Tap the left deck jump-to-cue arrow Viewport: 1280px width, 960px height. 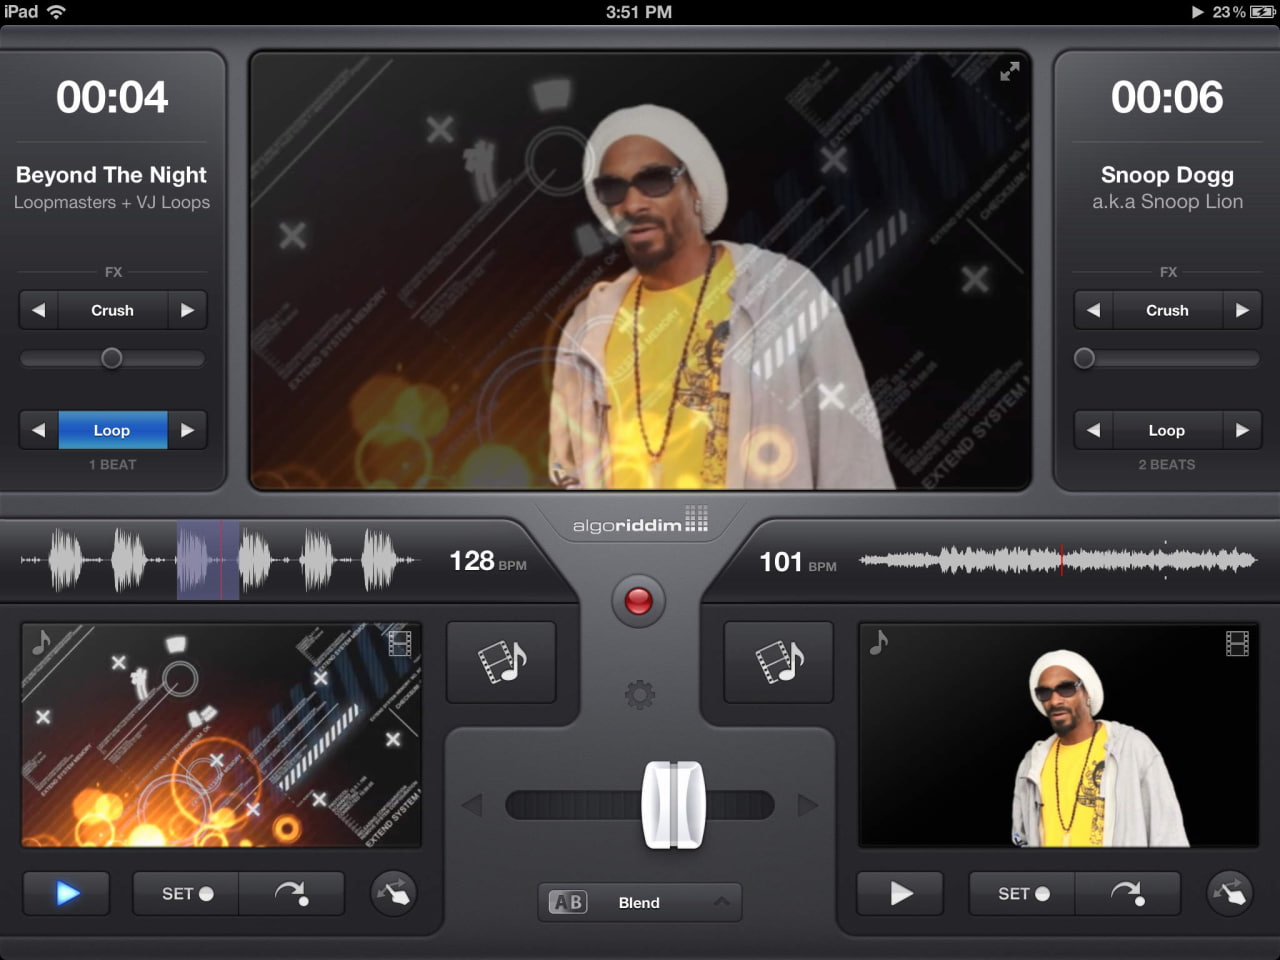pos(291,893)
